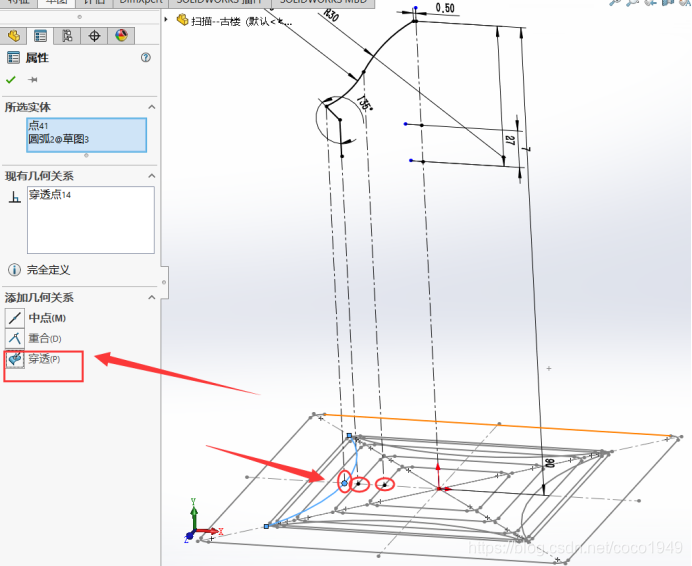
Task: Open the ConfigurationManager tab
Action: (67, 36)
